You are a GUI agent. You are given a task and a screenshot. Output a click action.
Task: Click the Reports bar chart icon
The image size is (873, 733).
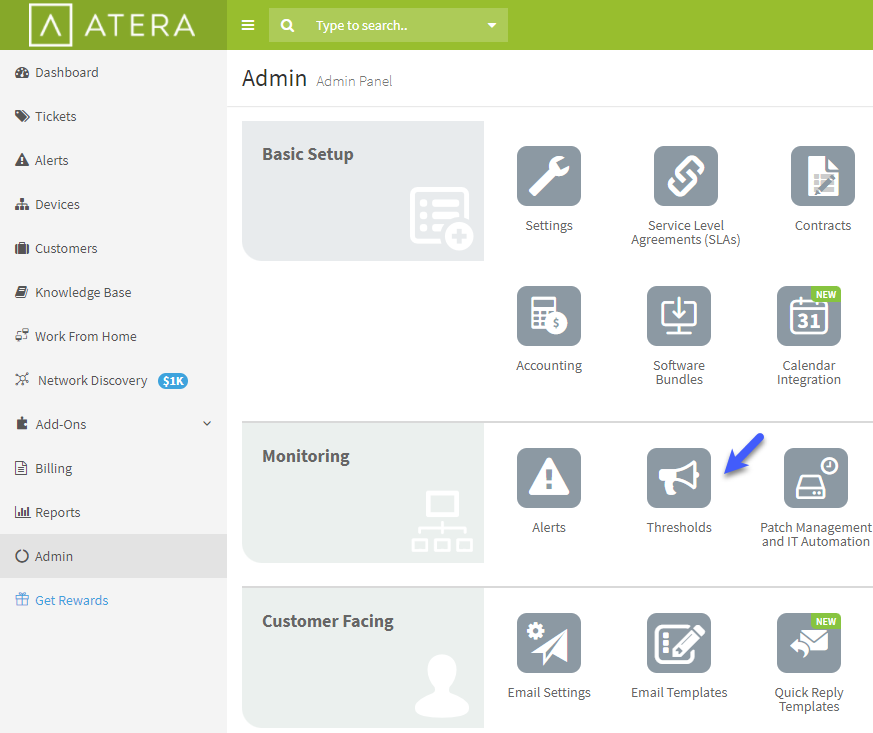click(22, 511)
